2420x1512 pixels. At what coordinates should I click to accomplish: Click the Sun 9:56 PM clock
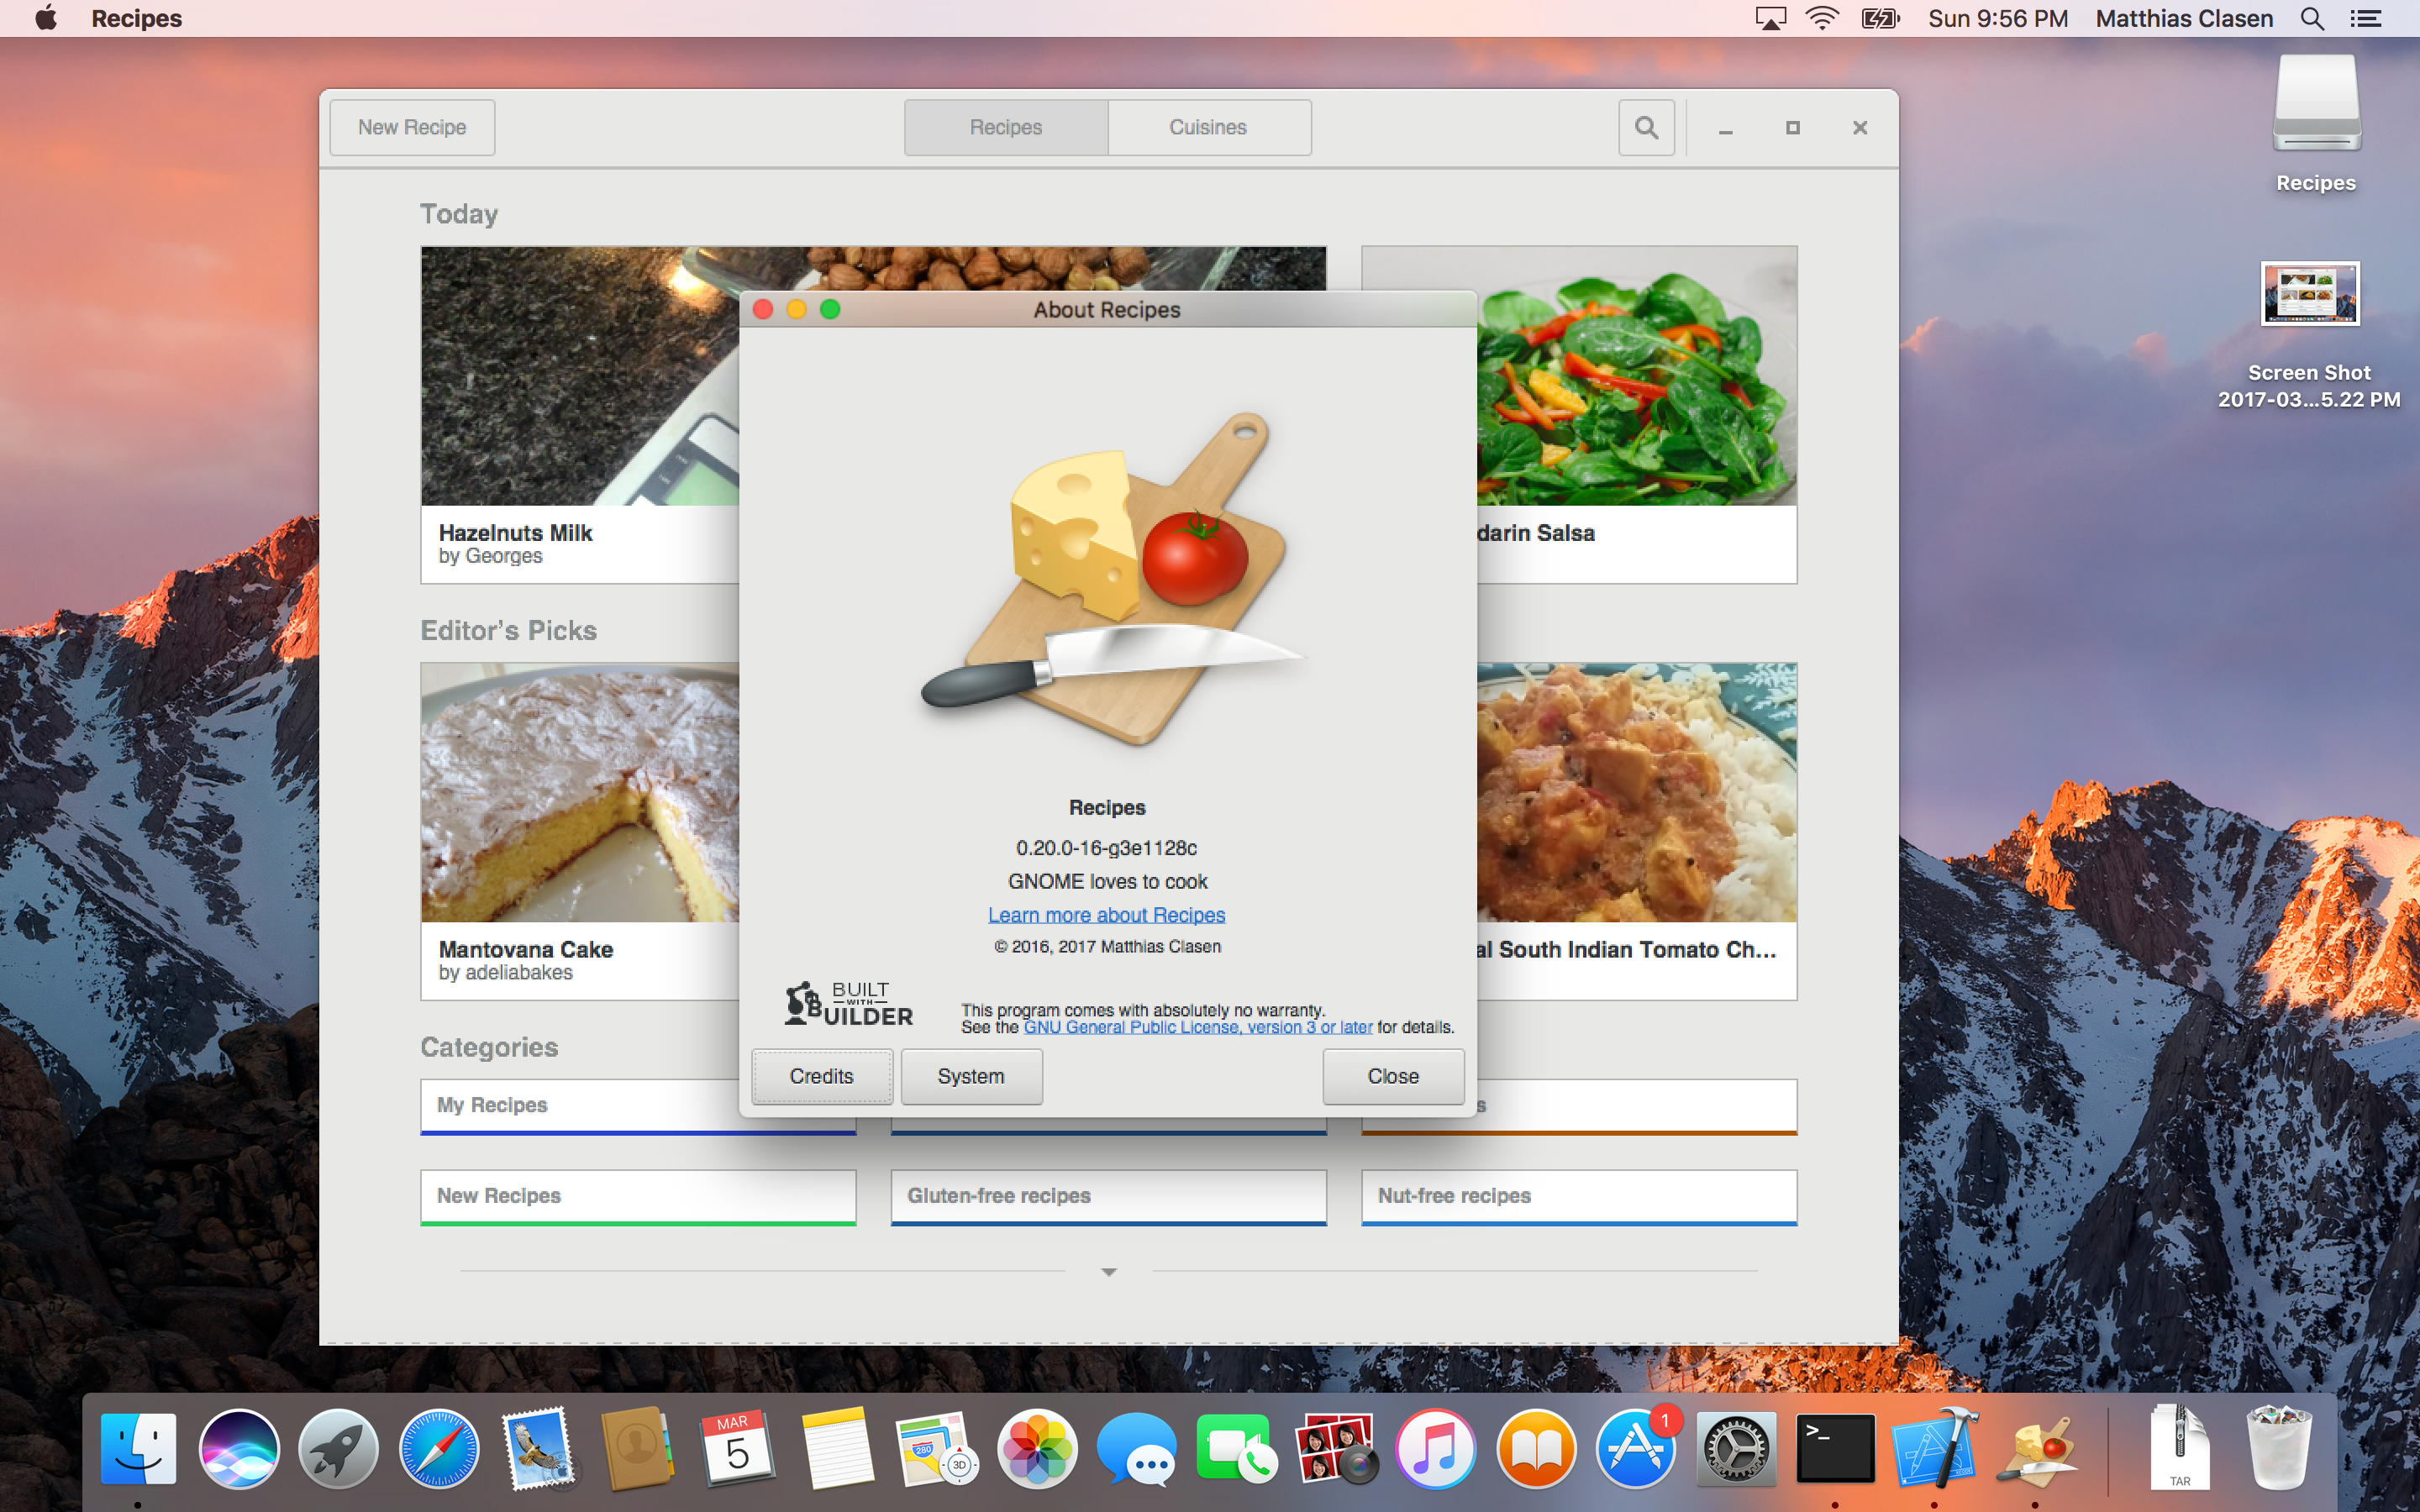[1997, 18]
